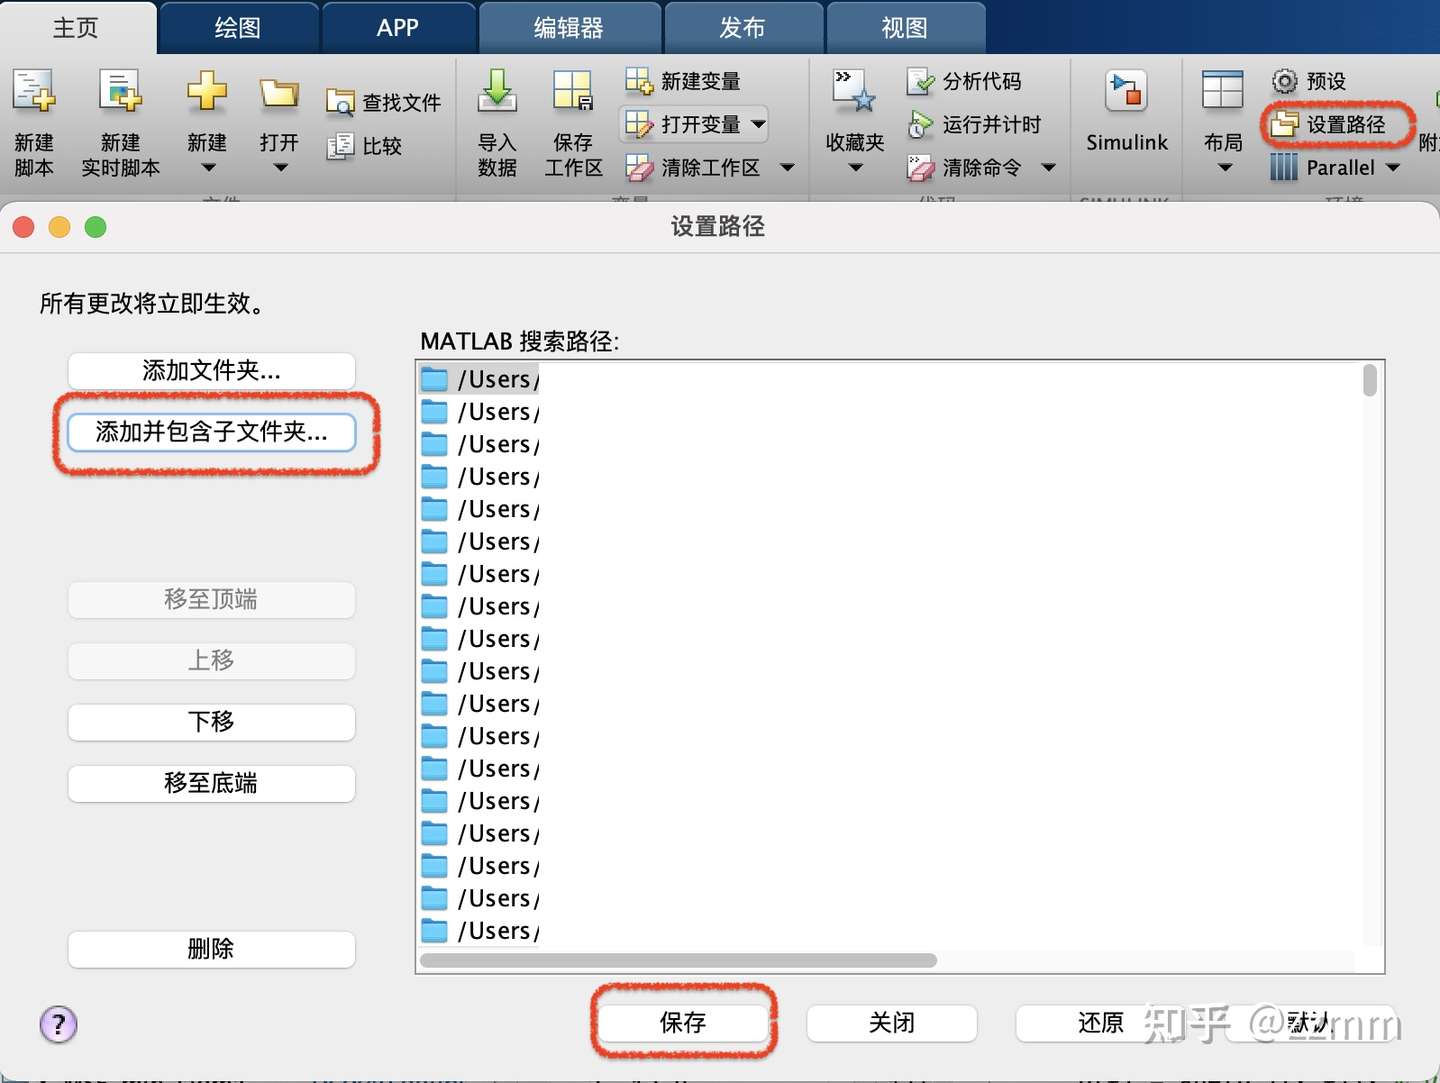This screenshot has height=1083, width=1440.
Task: Click the Revert (还原) button
Action: [x=1101, y=1023]
